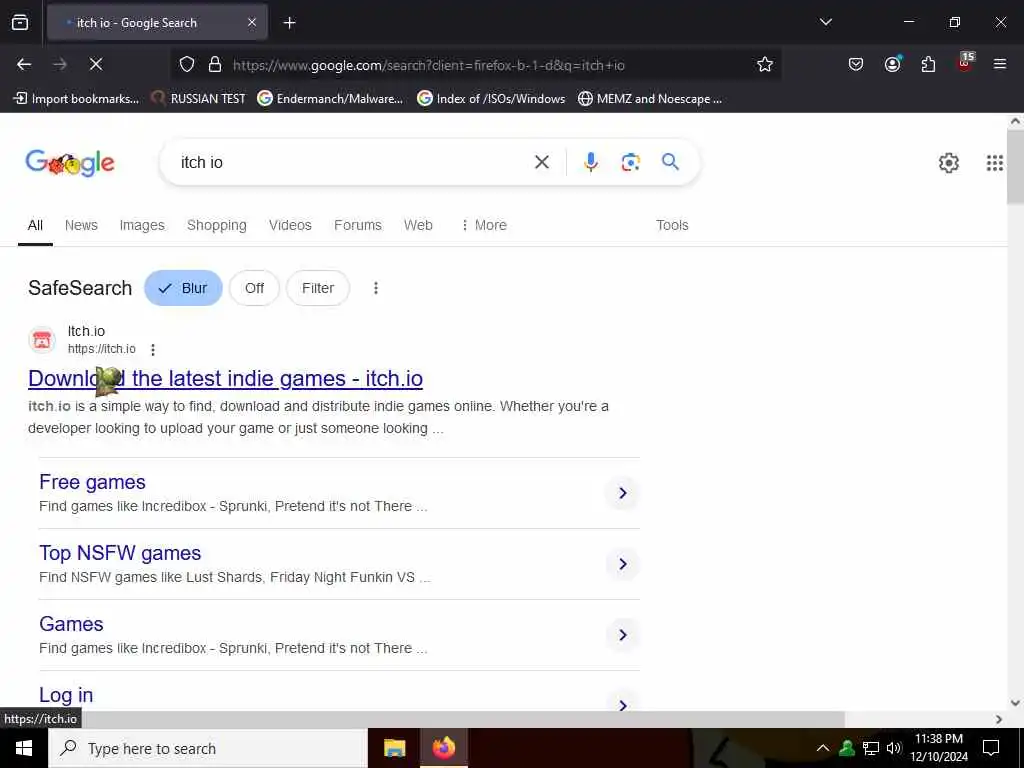1024x768 pixels.
Task: Search by image with Lens icon
Action: point(630,162)
